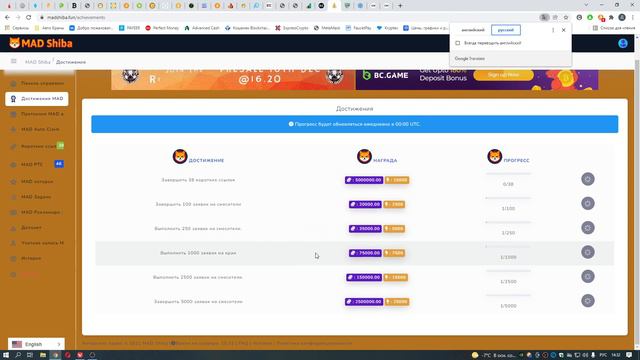Claim button for the 1/2500 progress row
Screen dimensions: 640x360
point(588,276)
